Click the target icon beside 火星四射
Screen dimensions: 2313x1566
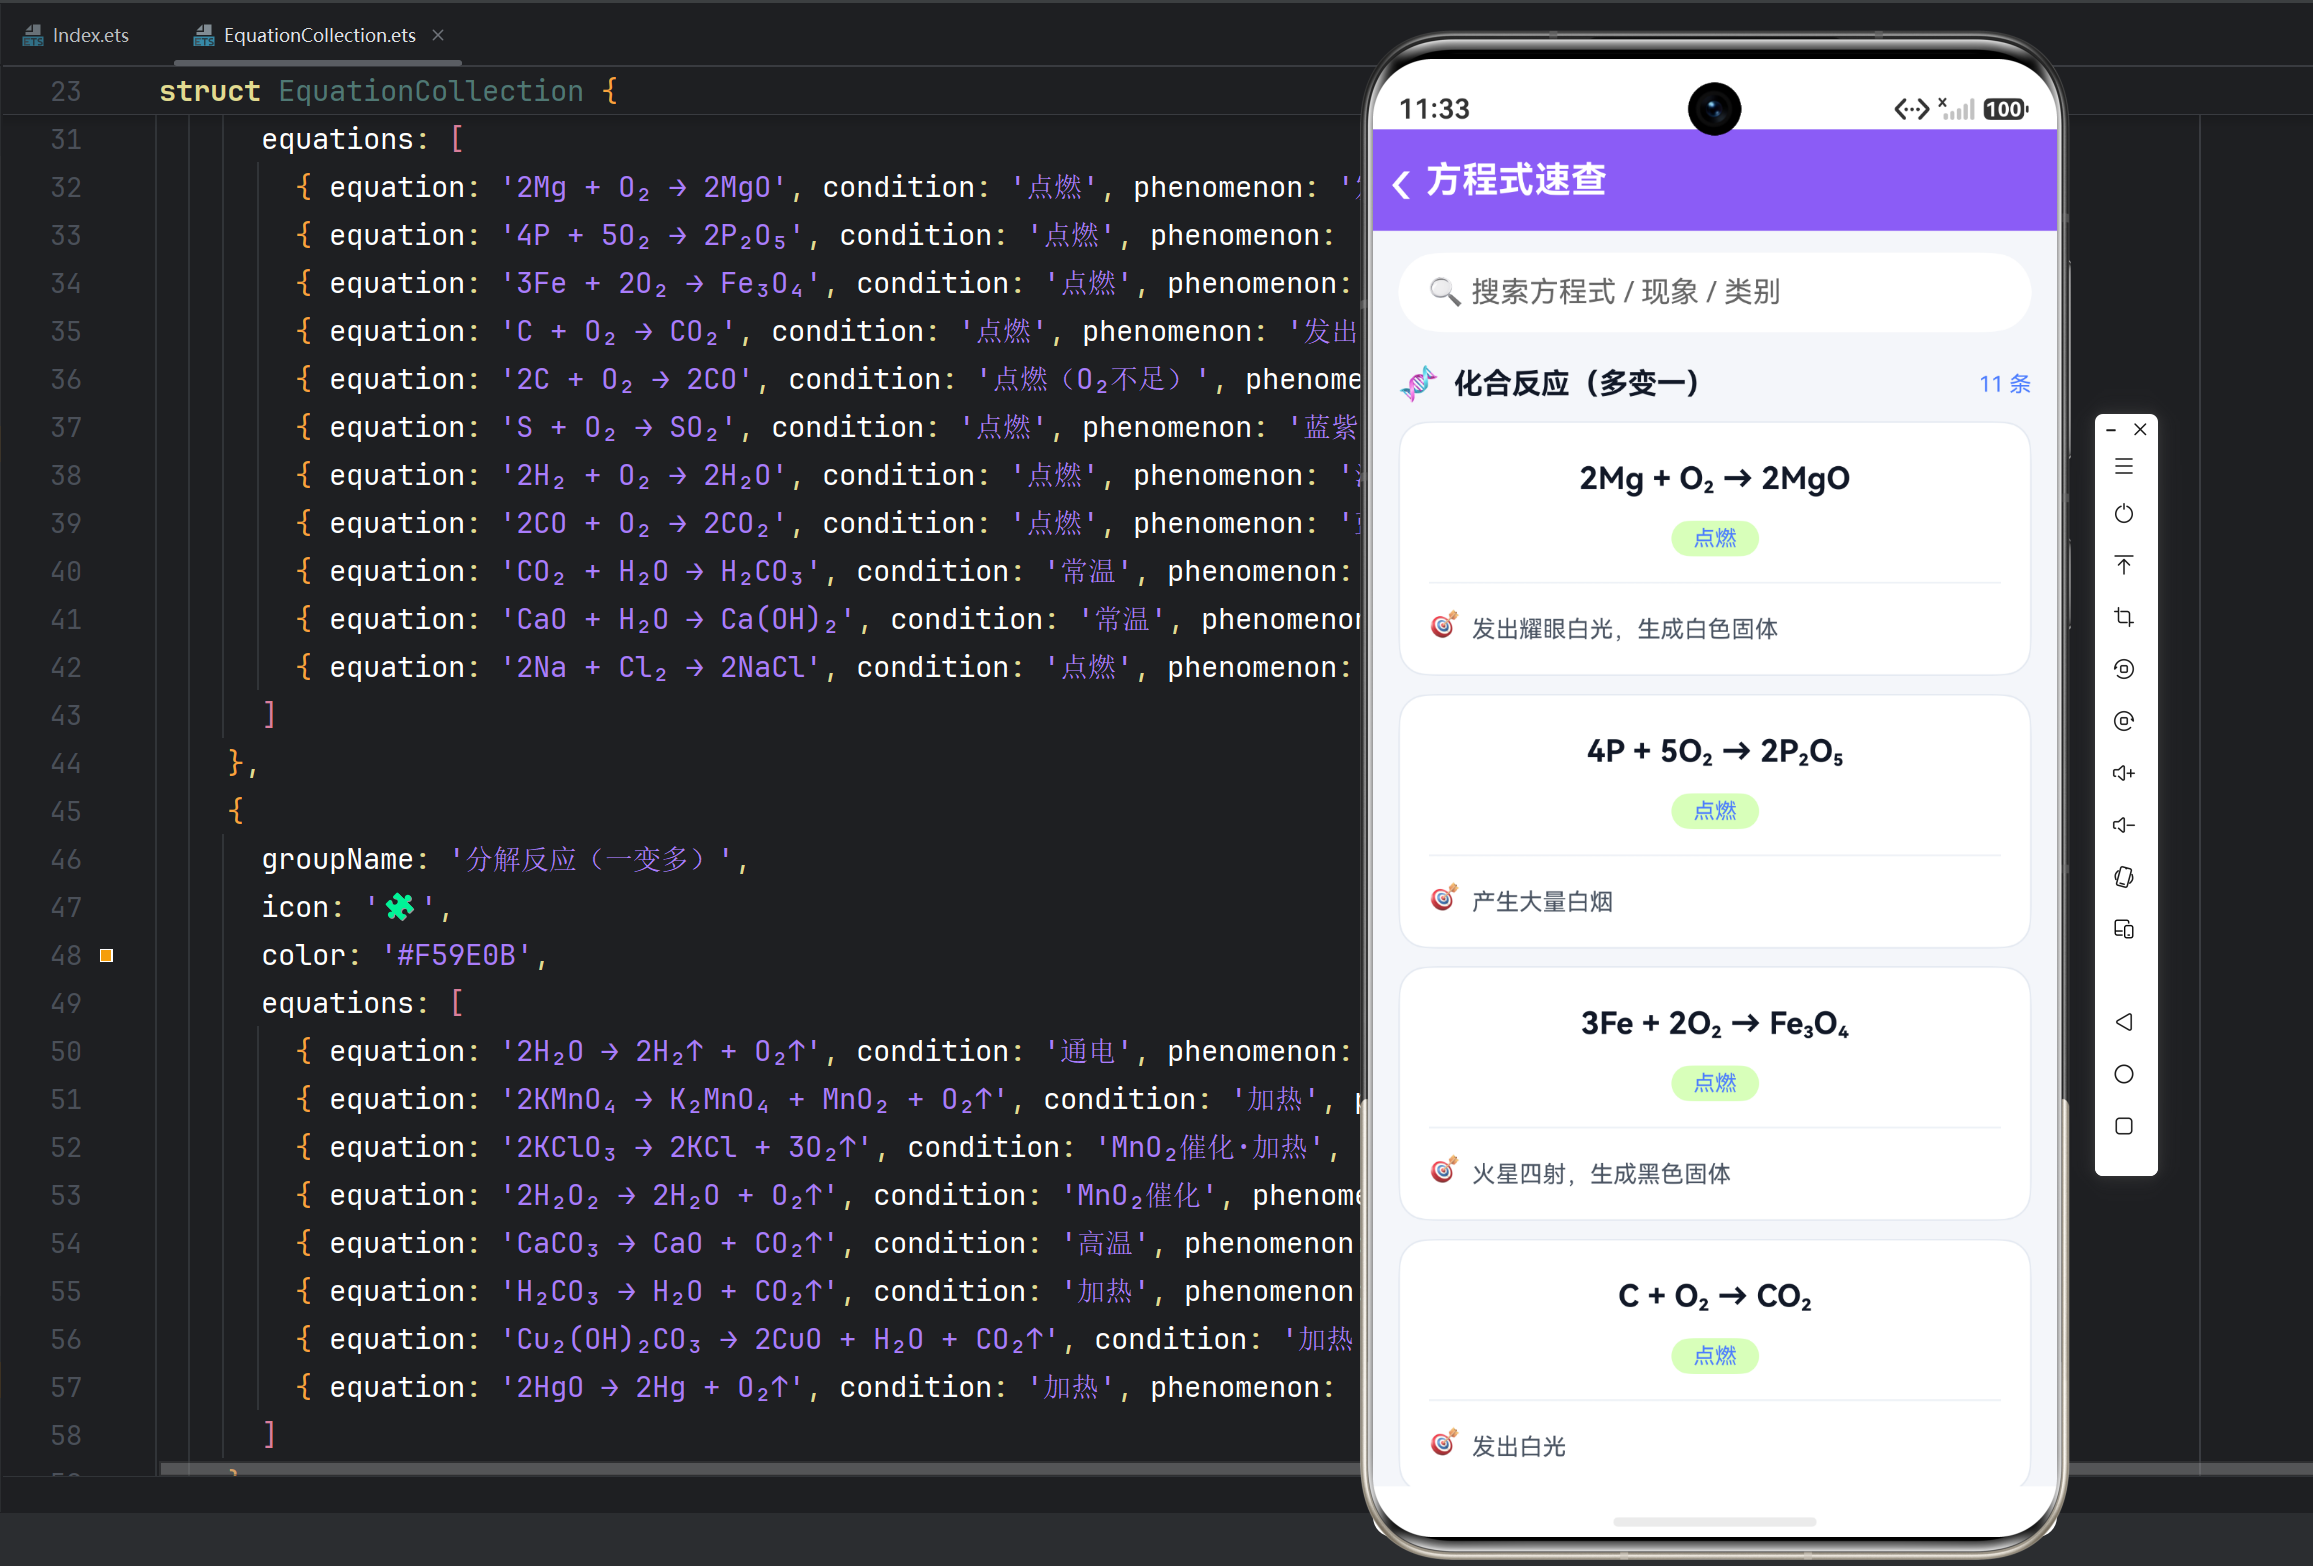[x=1443, y=1171]
